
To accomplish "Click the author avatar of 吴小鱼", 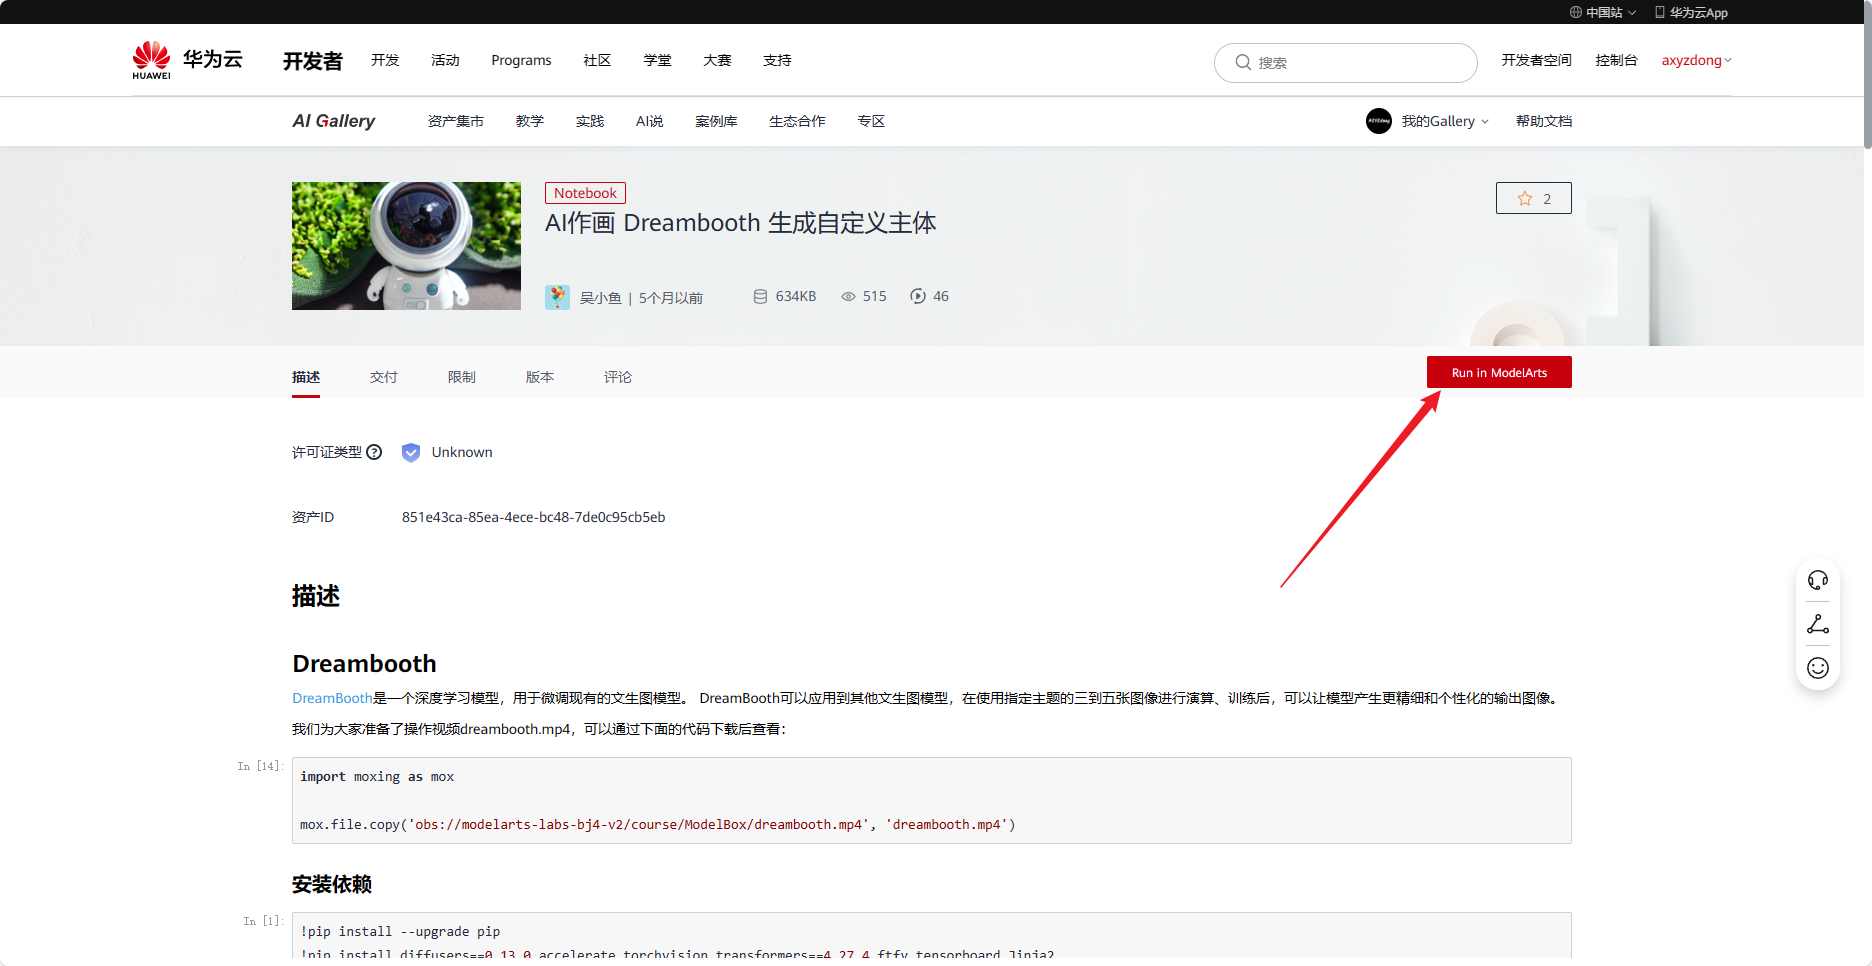I will pyautogui.click(x=557, y=297).
